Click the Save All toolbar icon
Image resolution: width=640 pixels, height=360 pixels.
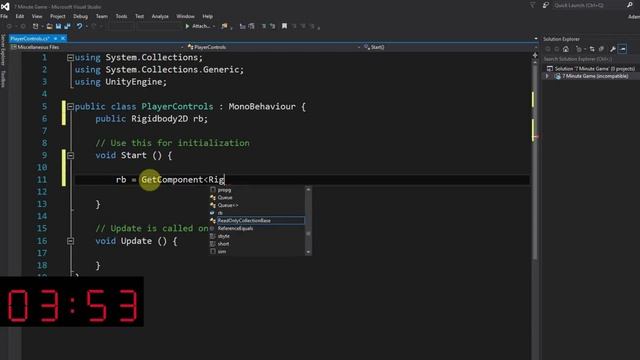click(67, 26)
